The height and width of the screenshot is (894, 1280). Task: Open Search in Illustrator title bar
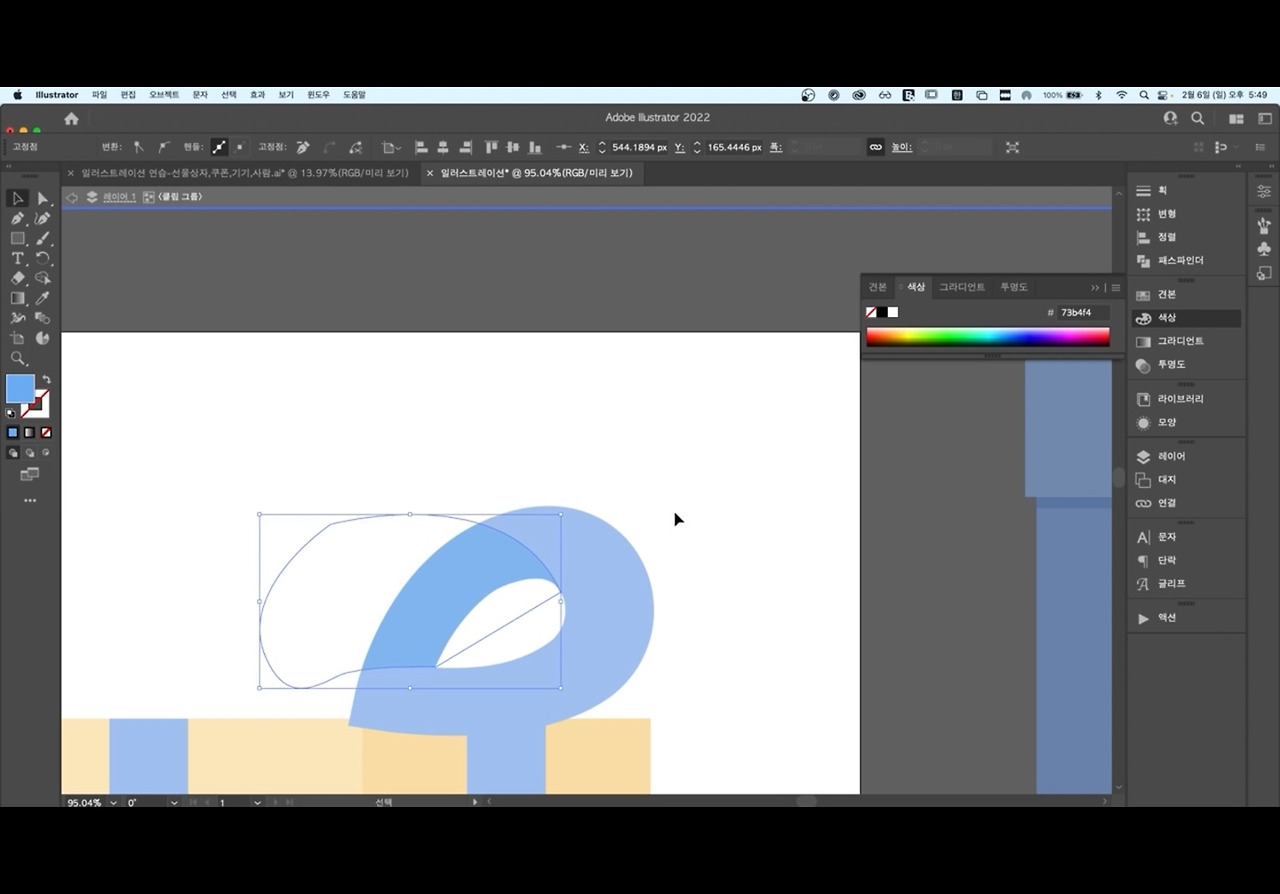[x=1197, y=118]
